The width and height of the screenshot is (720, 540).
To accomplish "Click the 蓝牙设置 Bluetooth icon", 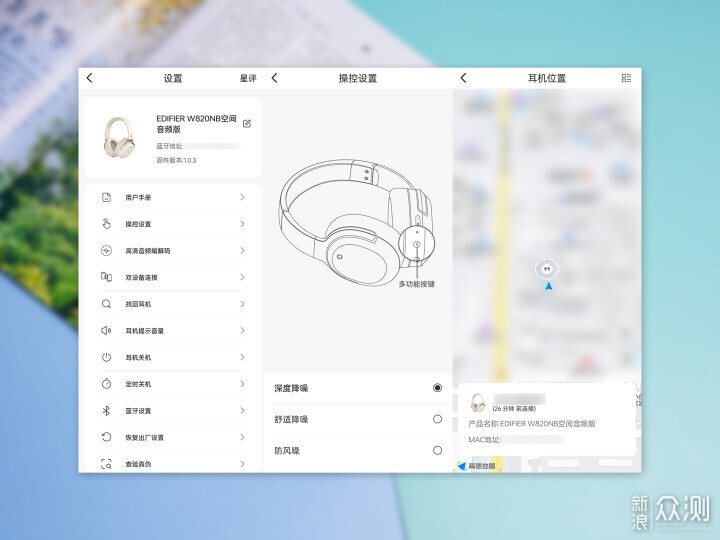I will [106, 411].
